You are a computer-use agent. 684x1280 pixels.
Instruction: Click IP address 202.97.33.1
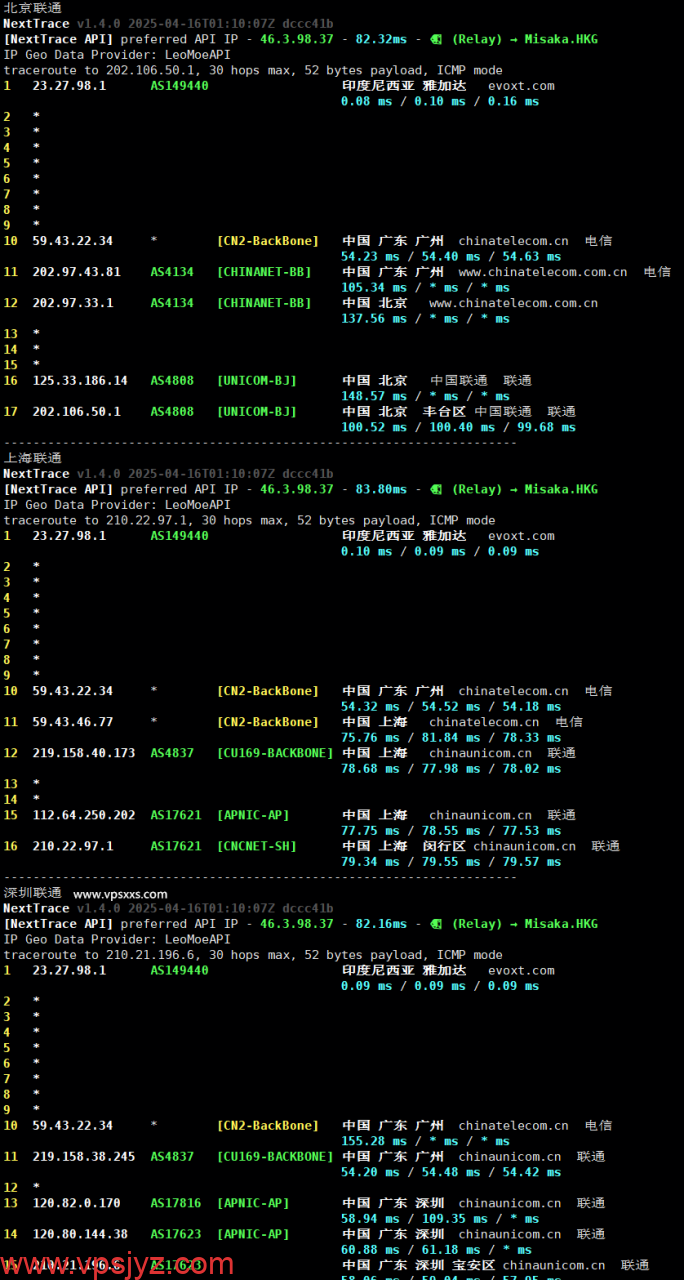click(x=72, y=303)
